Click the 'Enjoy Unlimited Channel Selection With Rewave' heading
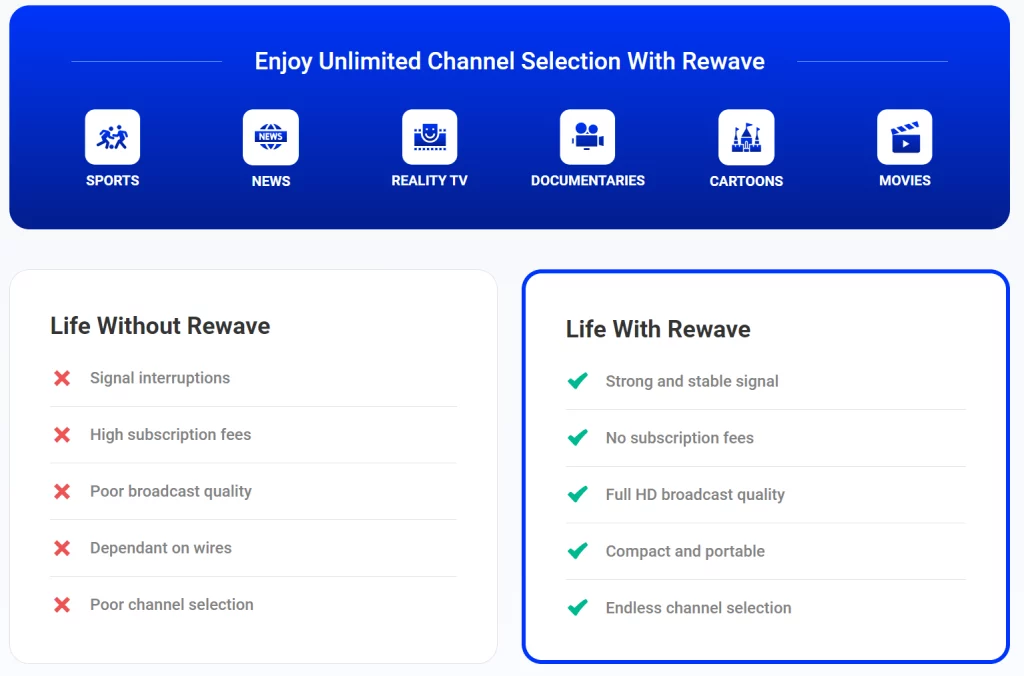The height and width of the screenshot is (676, 1024). pos(509,61)
